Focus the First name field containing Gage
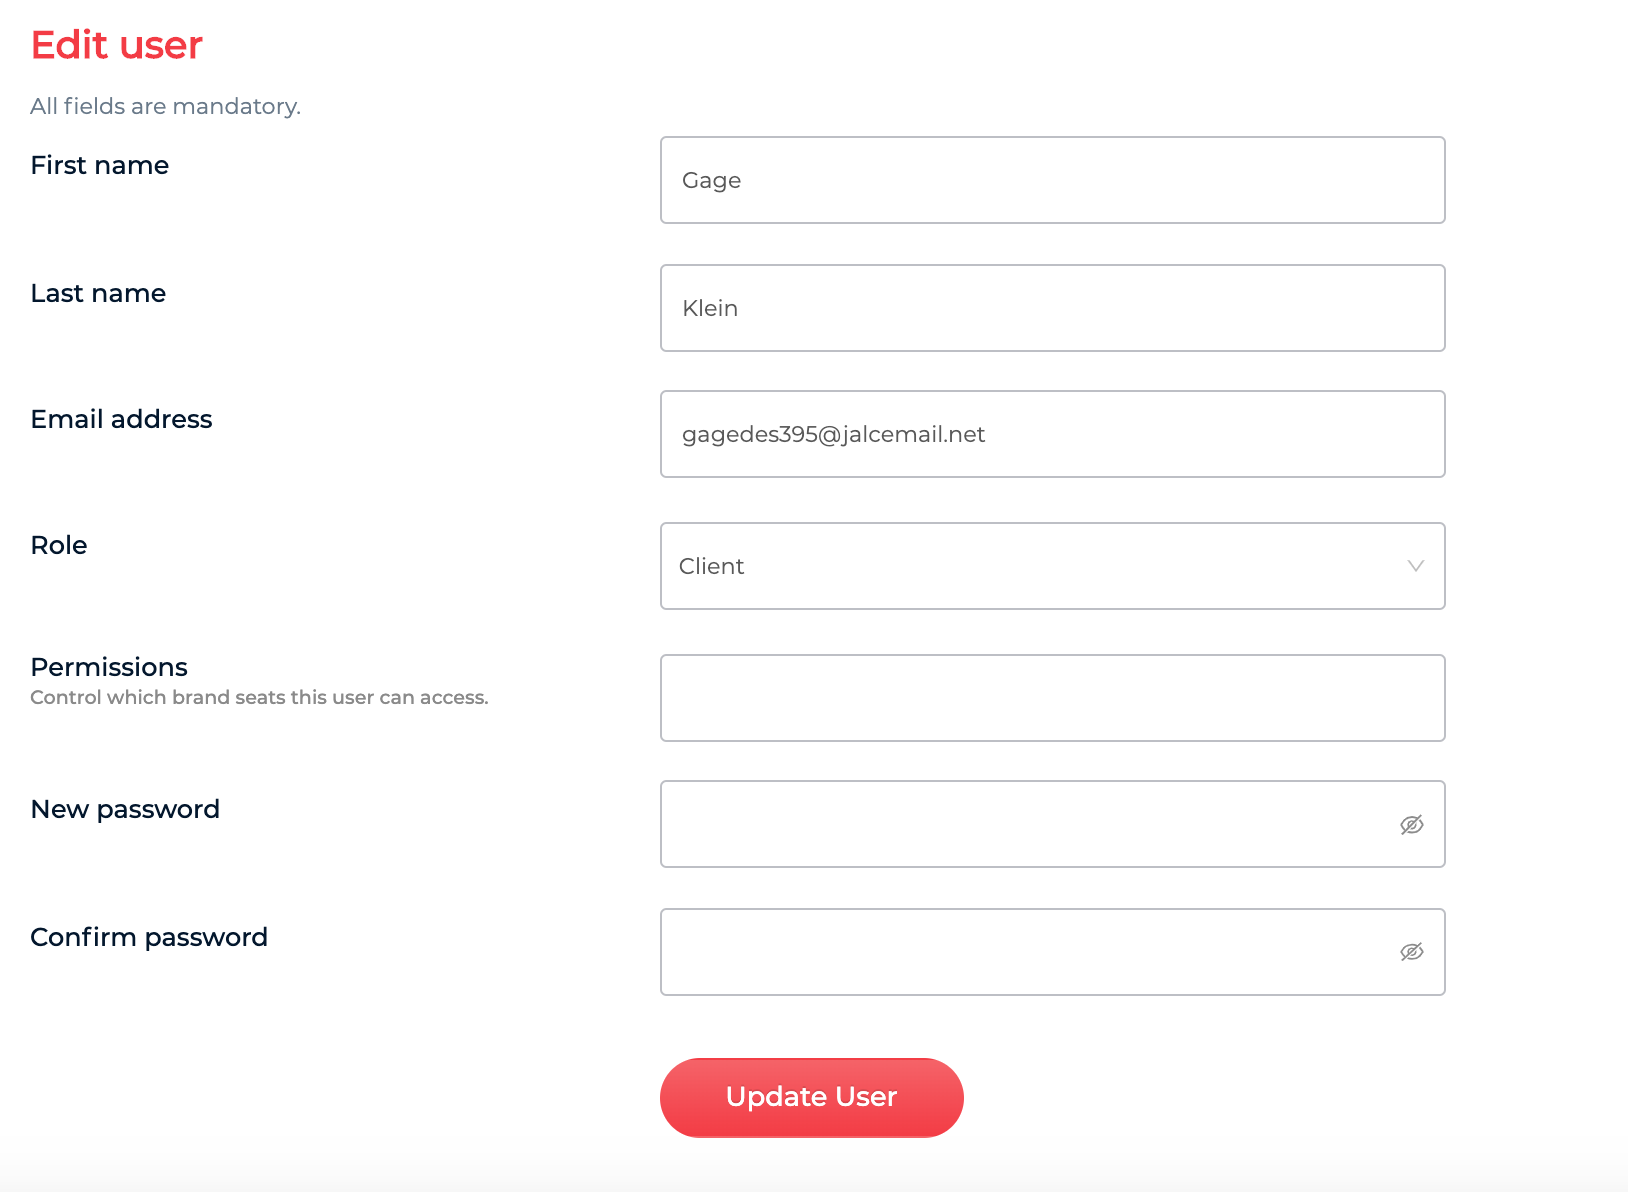 1053,180
